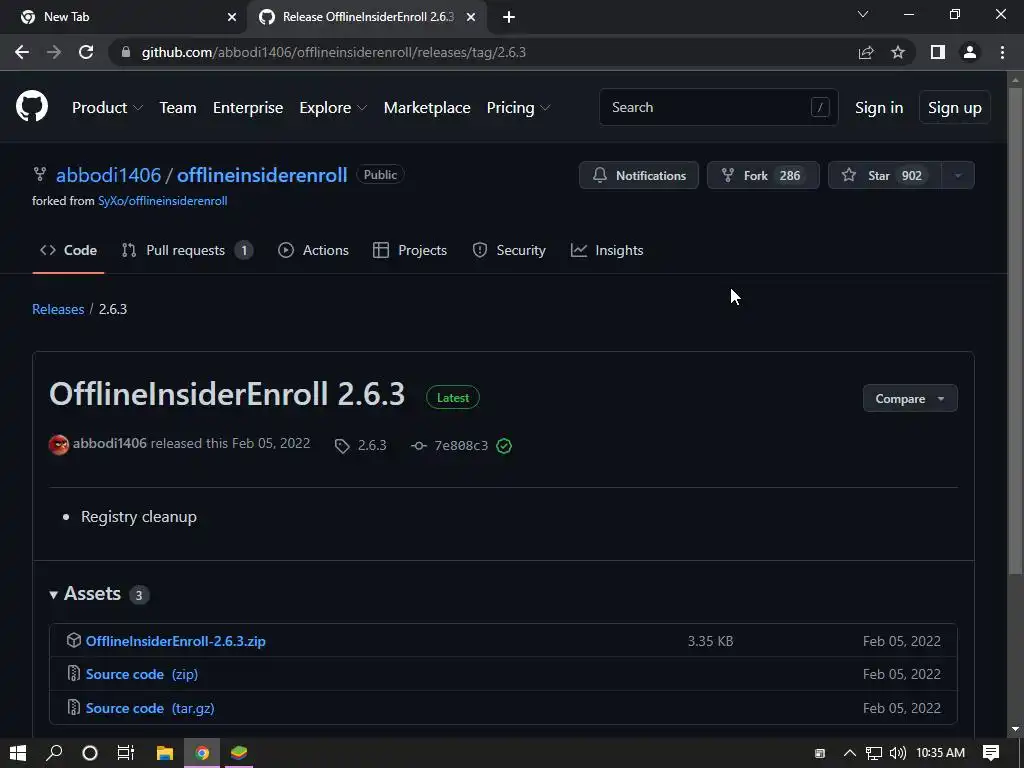Download OfflineInsiderEnroll-2.6.3.zip
This screenshot has height=768, width=1024.
[176, 641]
